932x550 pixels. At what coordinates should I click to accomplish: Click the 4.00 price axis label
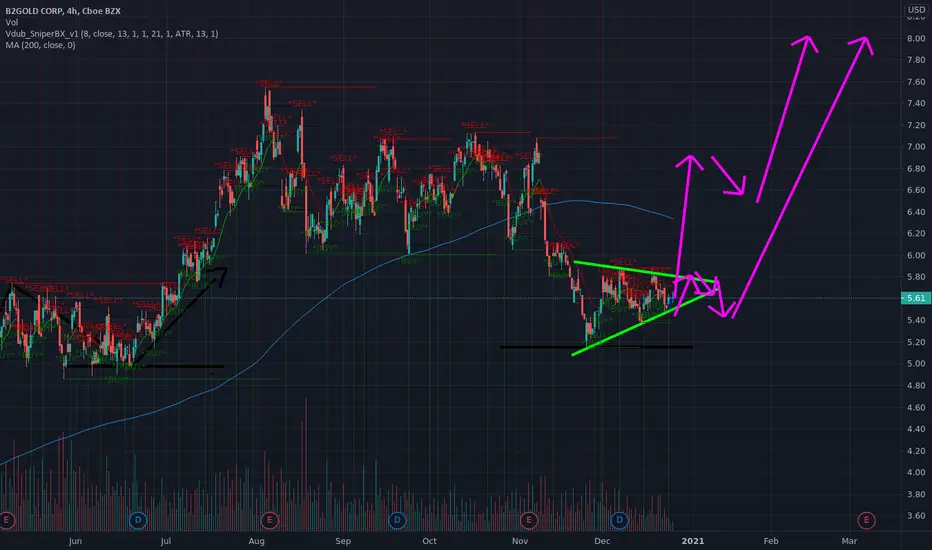click(916, 472)
